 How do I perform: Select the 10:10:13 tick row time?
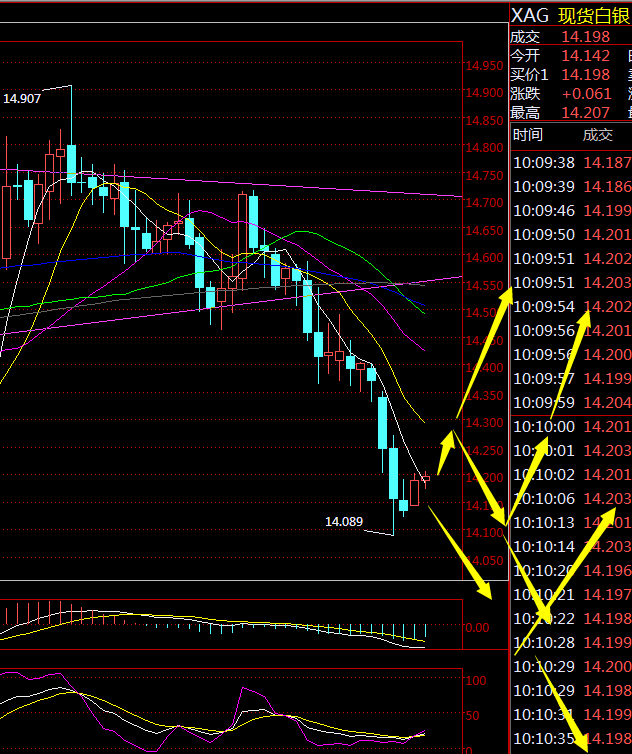point(544,523)
